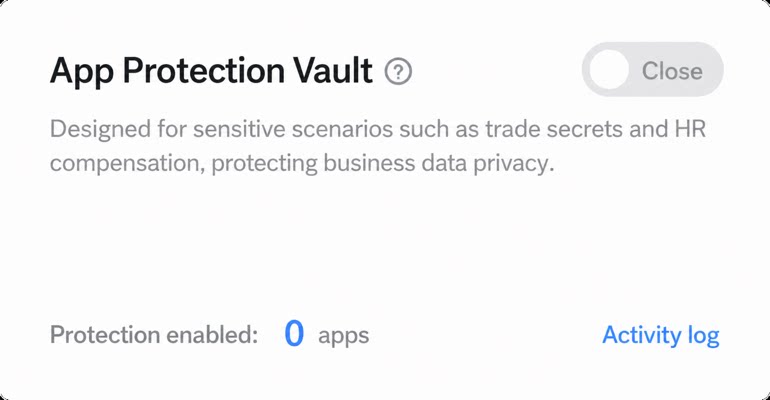The width and height of the screenshot is (770, 400).
Task: Enable the App Protection Vault feature
Action: [x=652, y=70]
